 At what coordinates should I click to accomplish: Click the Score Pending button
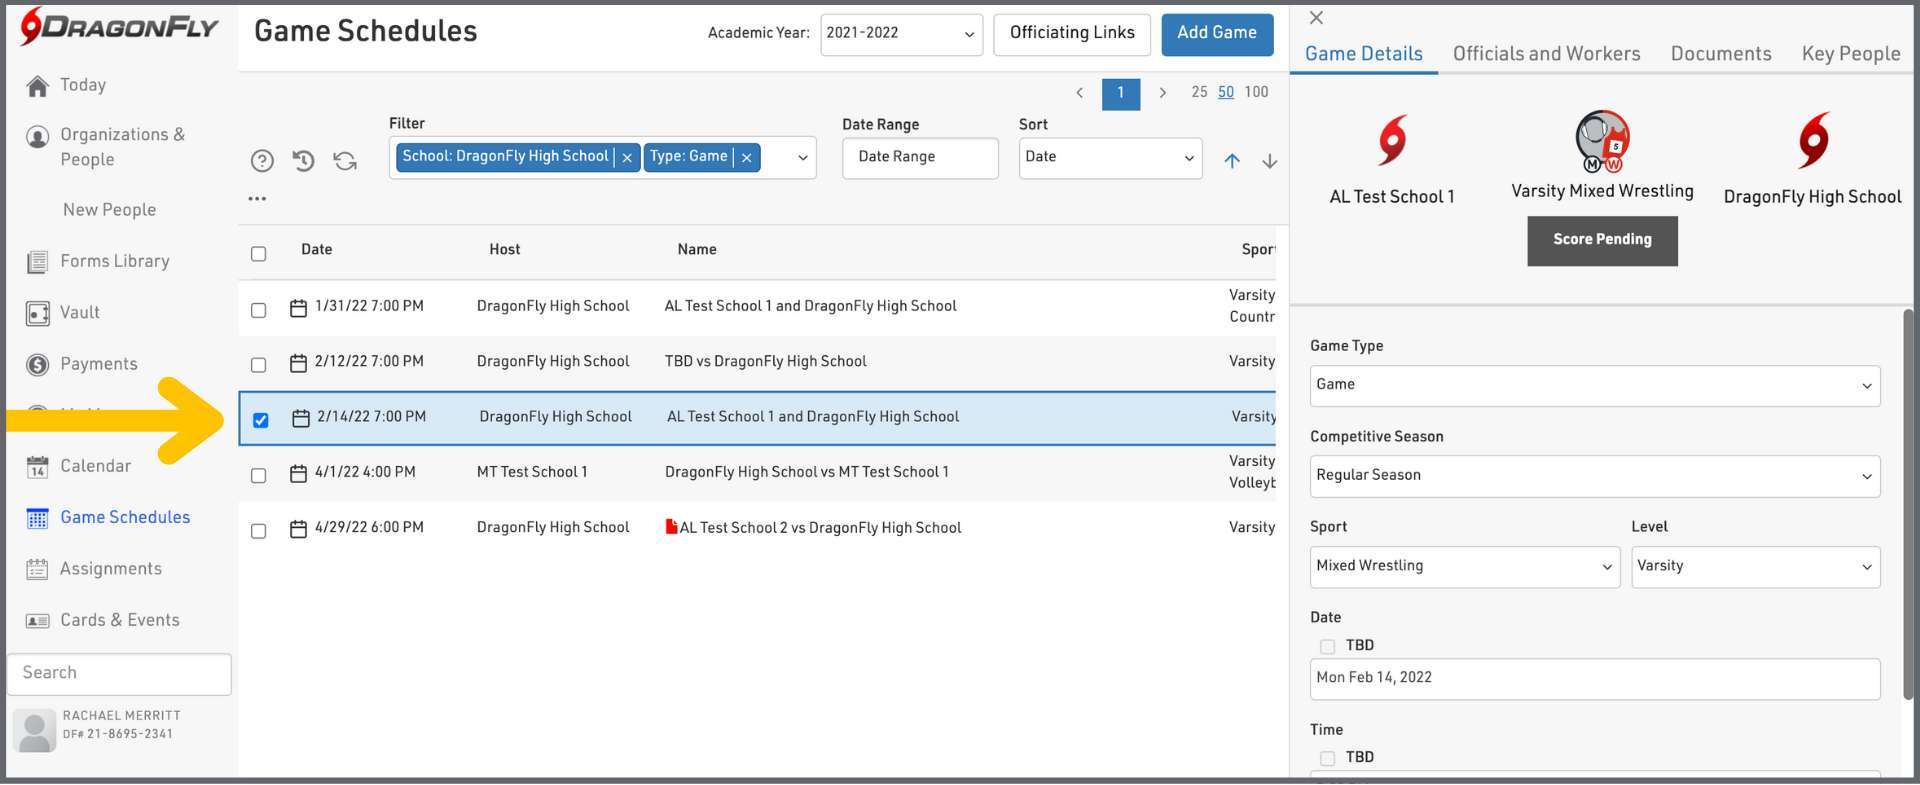(1601, 240)
